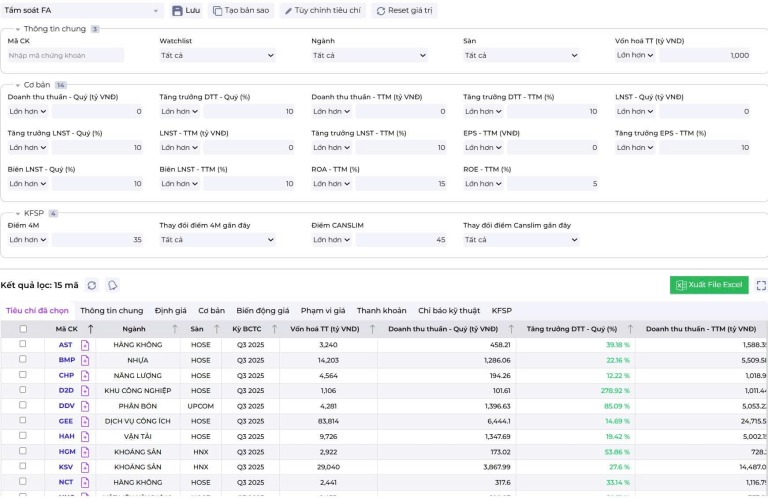Collapse the Cơ bản filter section
The height and width of the screenshot is (498, 768).
coord(17,85)
